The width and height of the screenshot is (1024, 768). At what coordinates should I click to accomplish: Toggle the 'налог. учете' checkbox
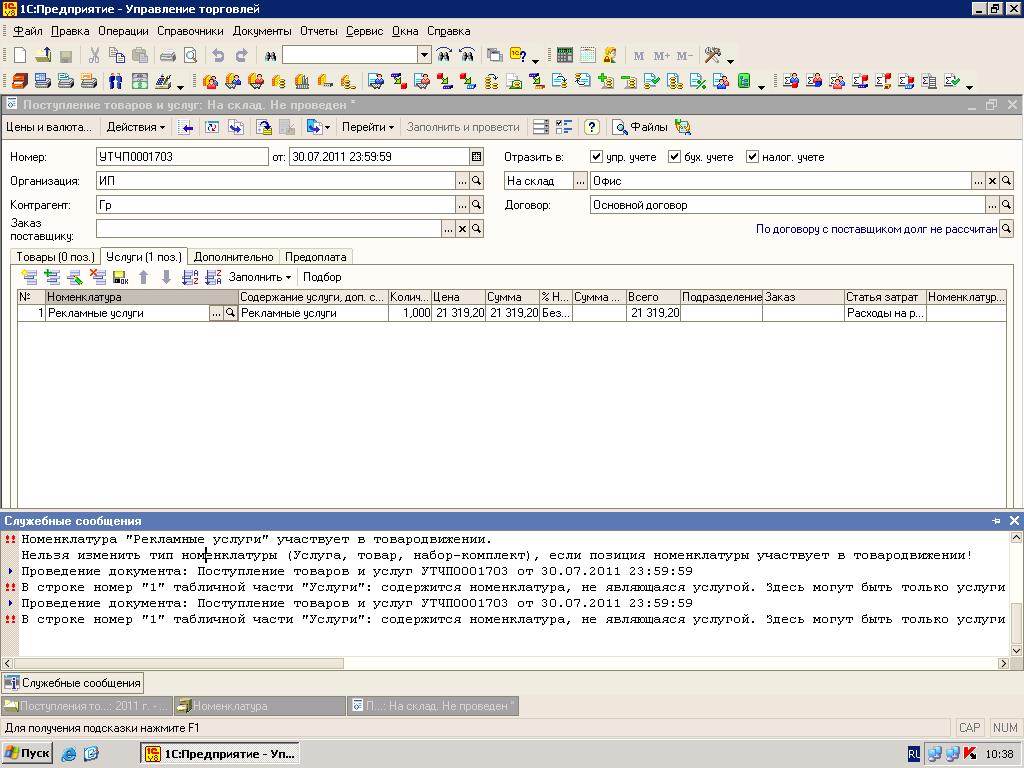[x=753, y=157]
